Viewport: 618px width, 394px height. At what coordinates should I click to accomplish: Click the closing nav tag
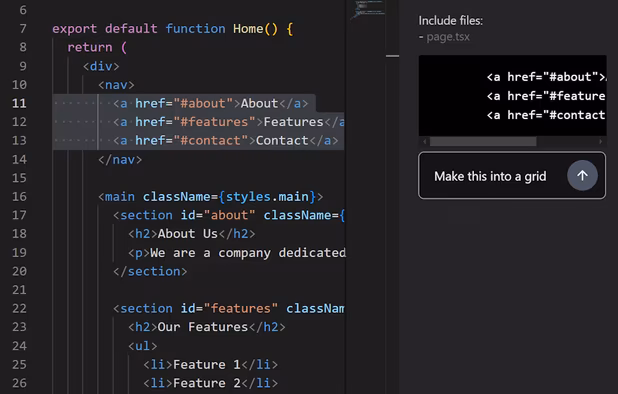[120, 159]
